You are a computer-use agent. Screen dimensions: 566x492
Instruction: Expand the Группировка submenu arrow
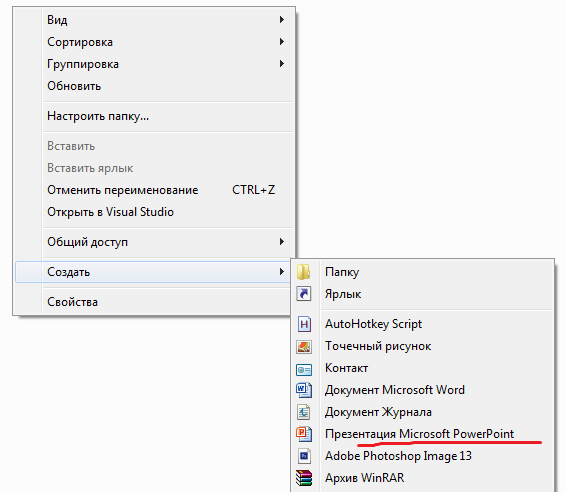pos(282,64)
